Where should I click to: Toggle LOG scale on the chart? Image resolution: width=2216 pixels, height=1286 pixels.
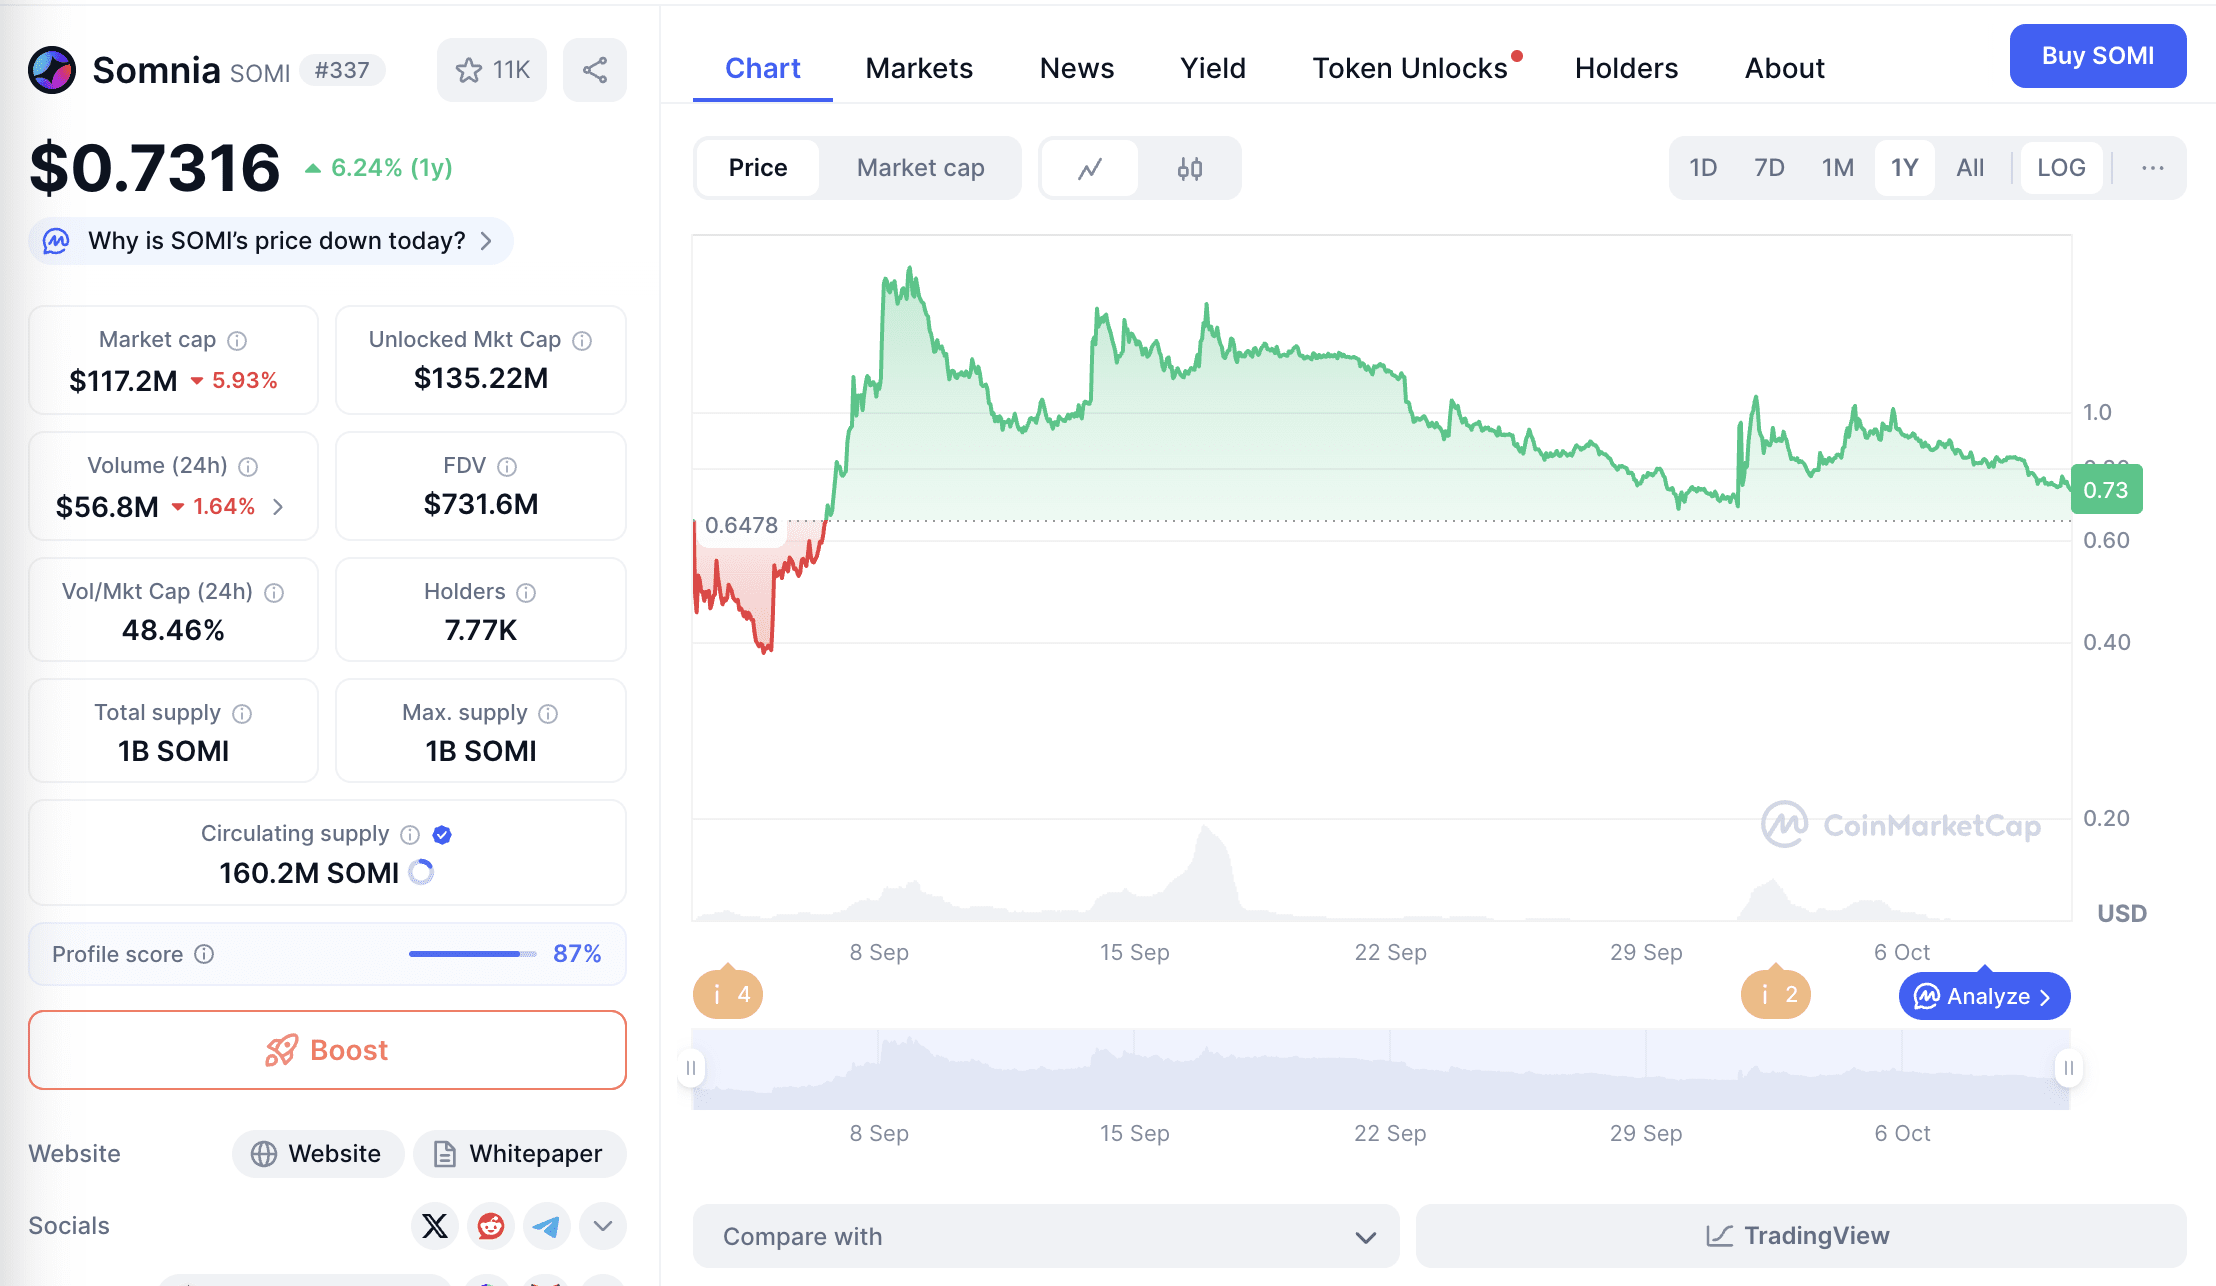2061,168
